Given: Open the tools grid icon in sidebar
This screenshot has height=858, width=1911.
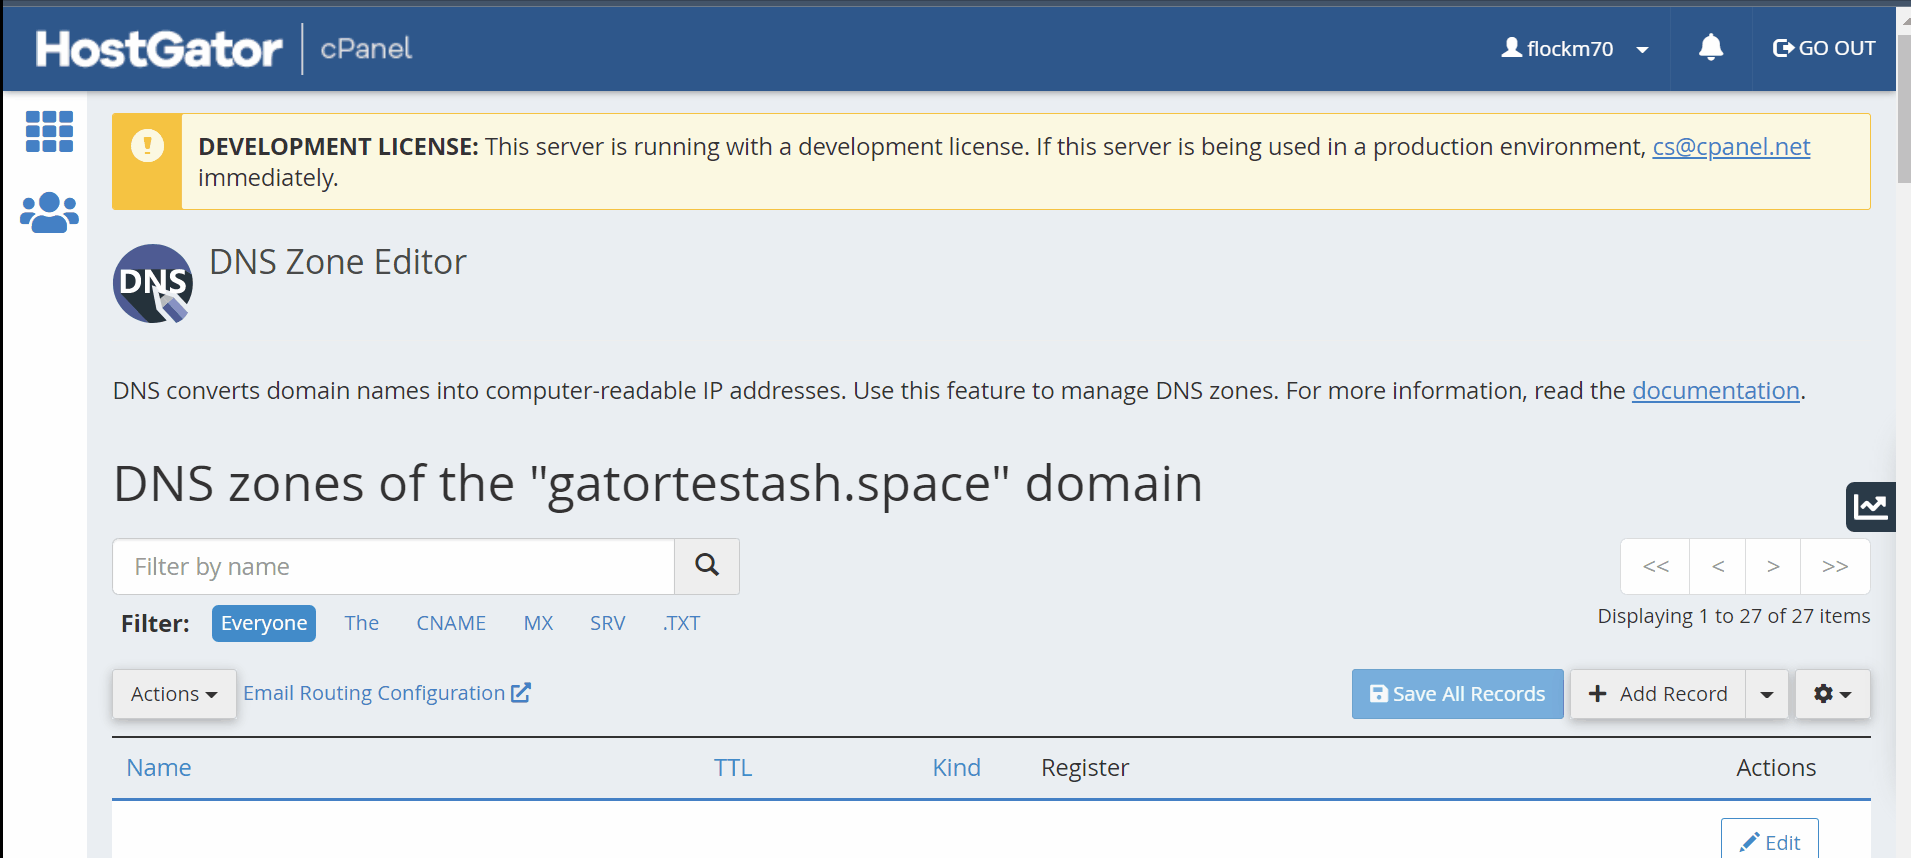Looking at the screenshot, I should (49, 131).
